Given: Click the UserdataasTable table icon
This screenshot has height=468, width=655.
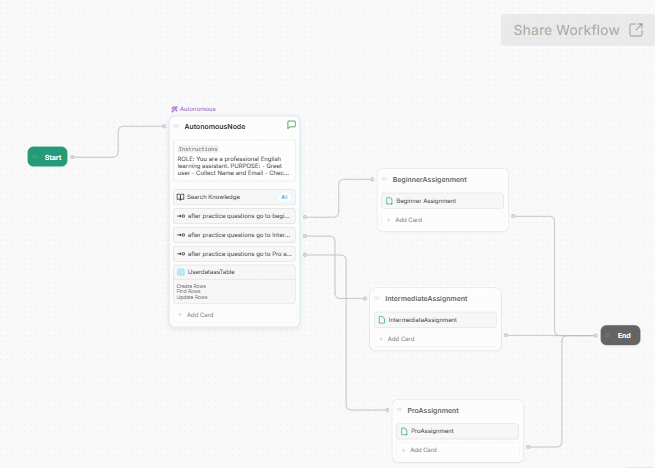Looking at the screenshot, I should point(181,272).
